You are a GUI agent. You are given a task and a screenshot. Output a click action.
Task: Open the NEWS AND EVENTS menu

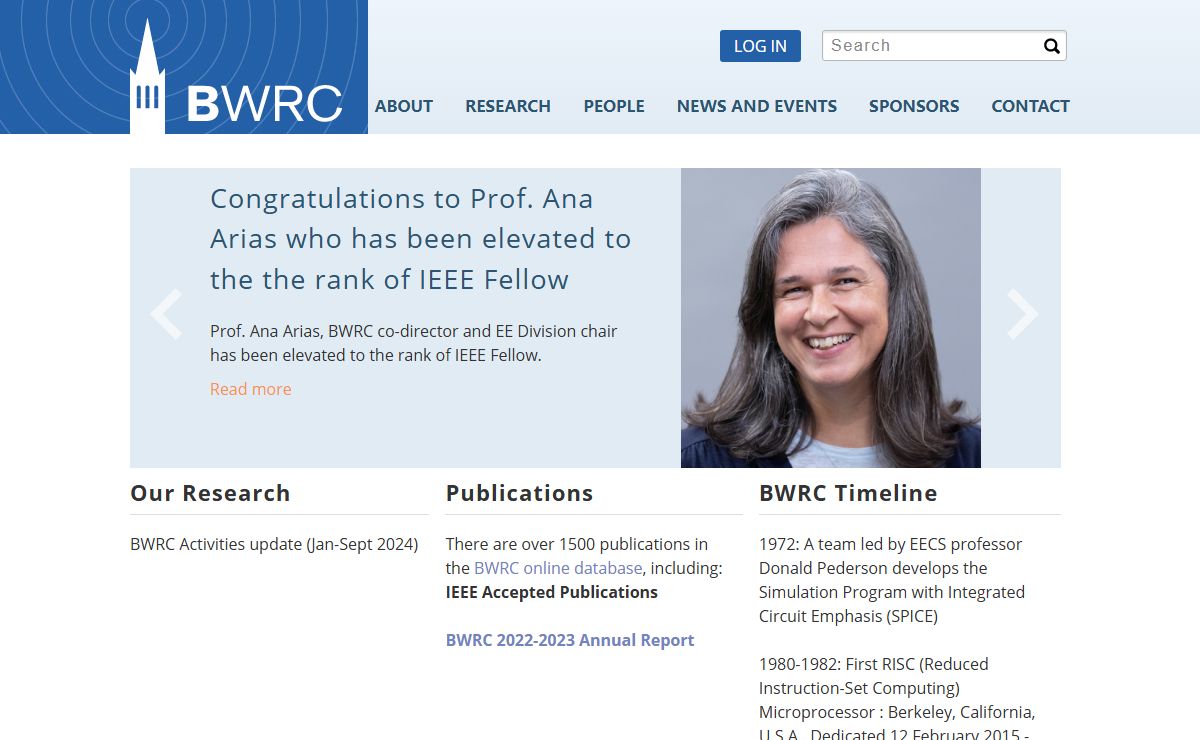pos(757,106)
